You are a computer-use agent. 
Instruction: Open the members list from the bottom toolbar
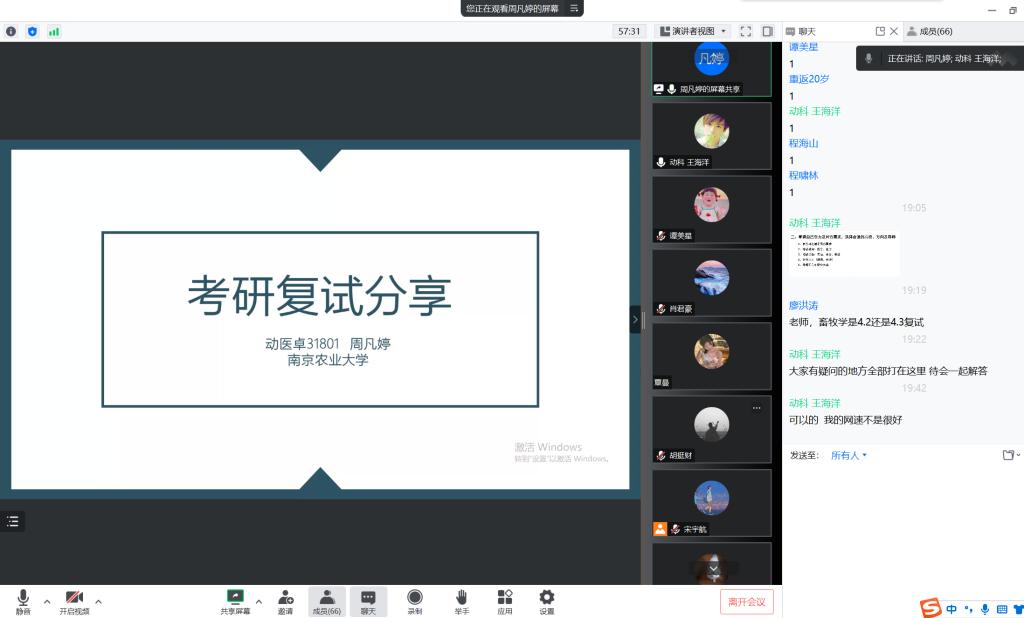pyautogui.click(x=327, y=598)
